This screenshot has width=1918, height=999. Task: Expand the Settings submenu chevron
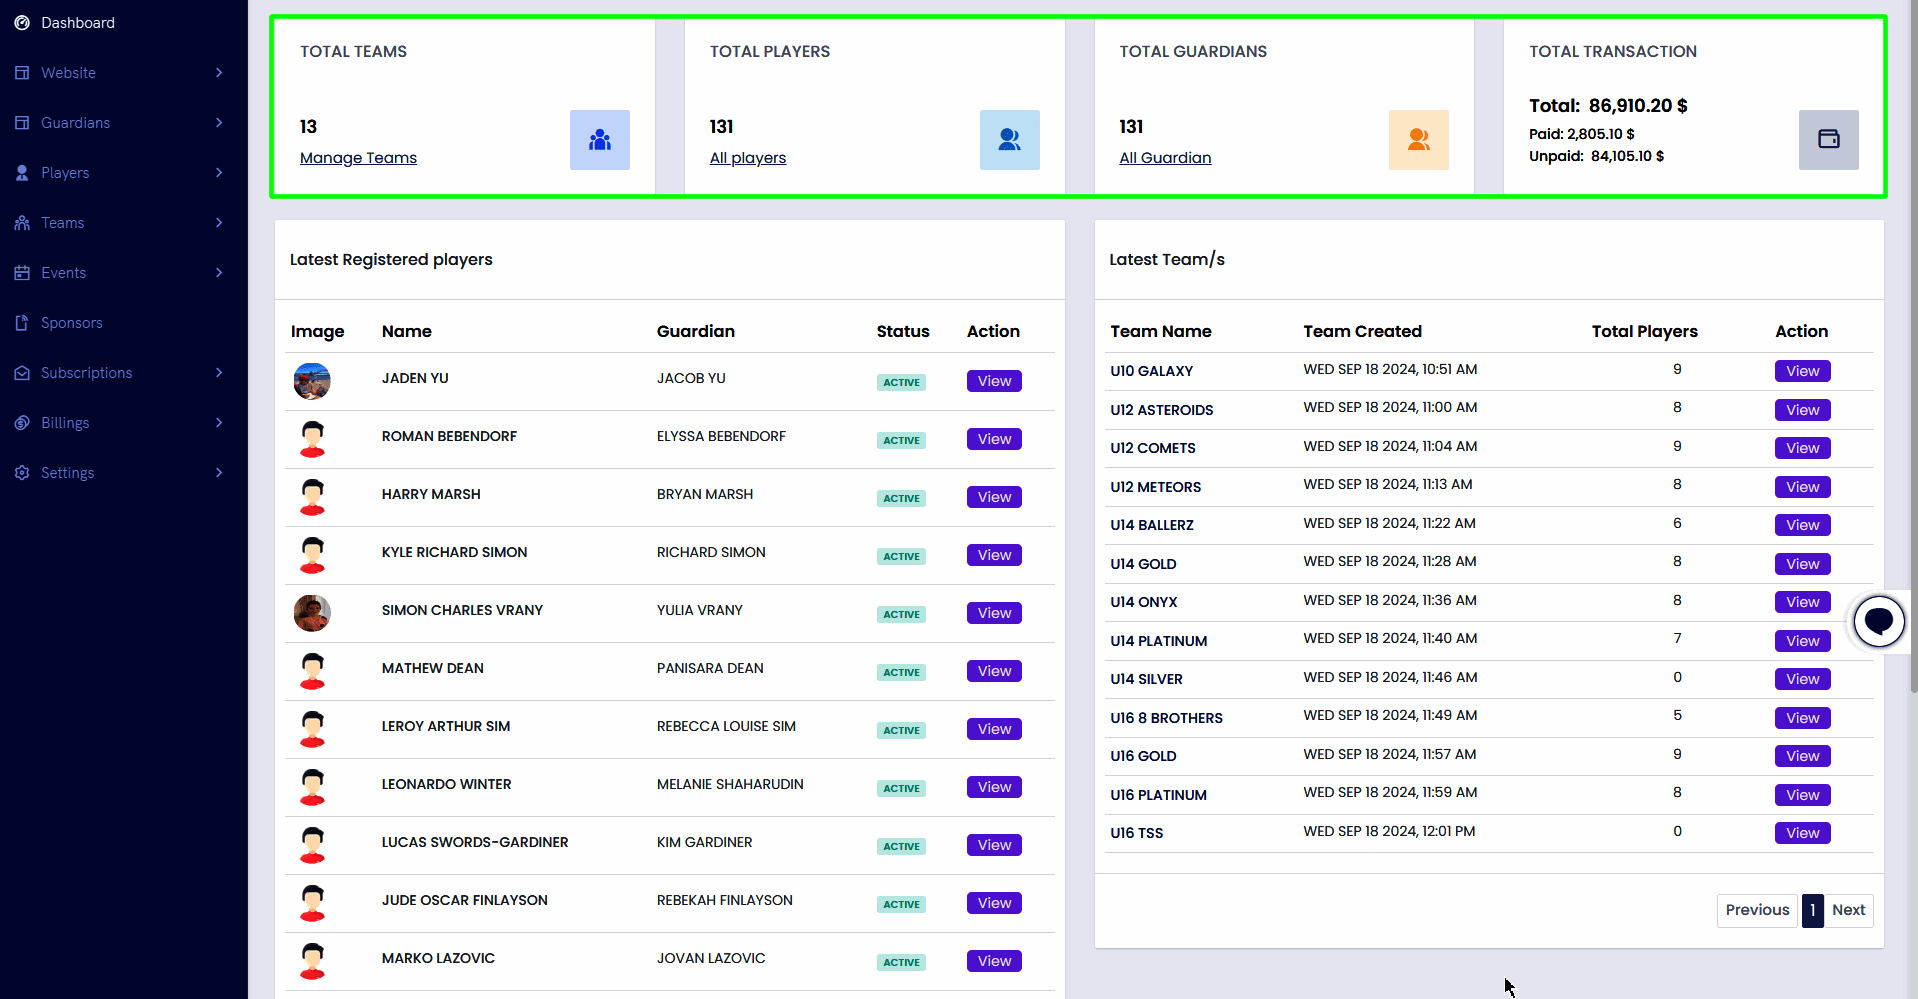(x=219, y=473)
